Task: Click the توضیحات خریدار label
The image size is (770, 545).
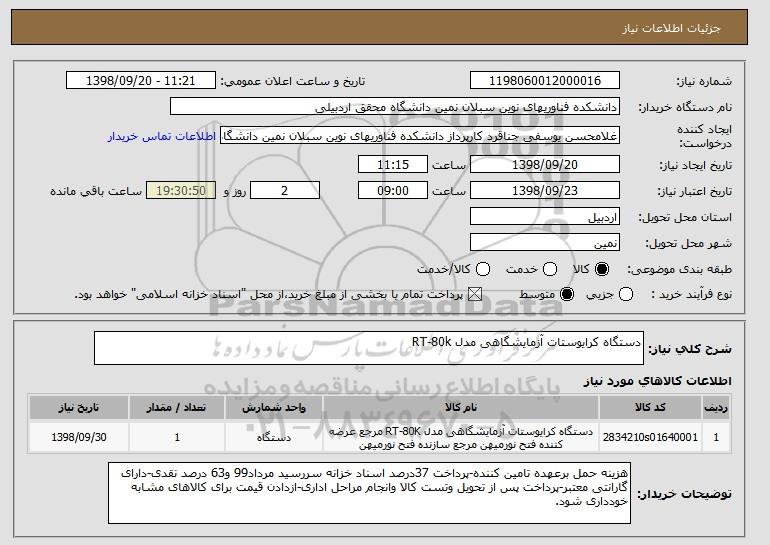Action: [x=685, y=493]
